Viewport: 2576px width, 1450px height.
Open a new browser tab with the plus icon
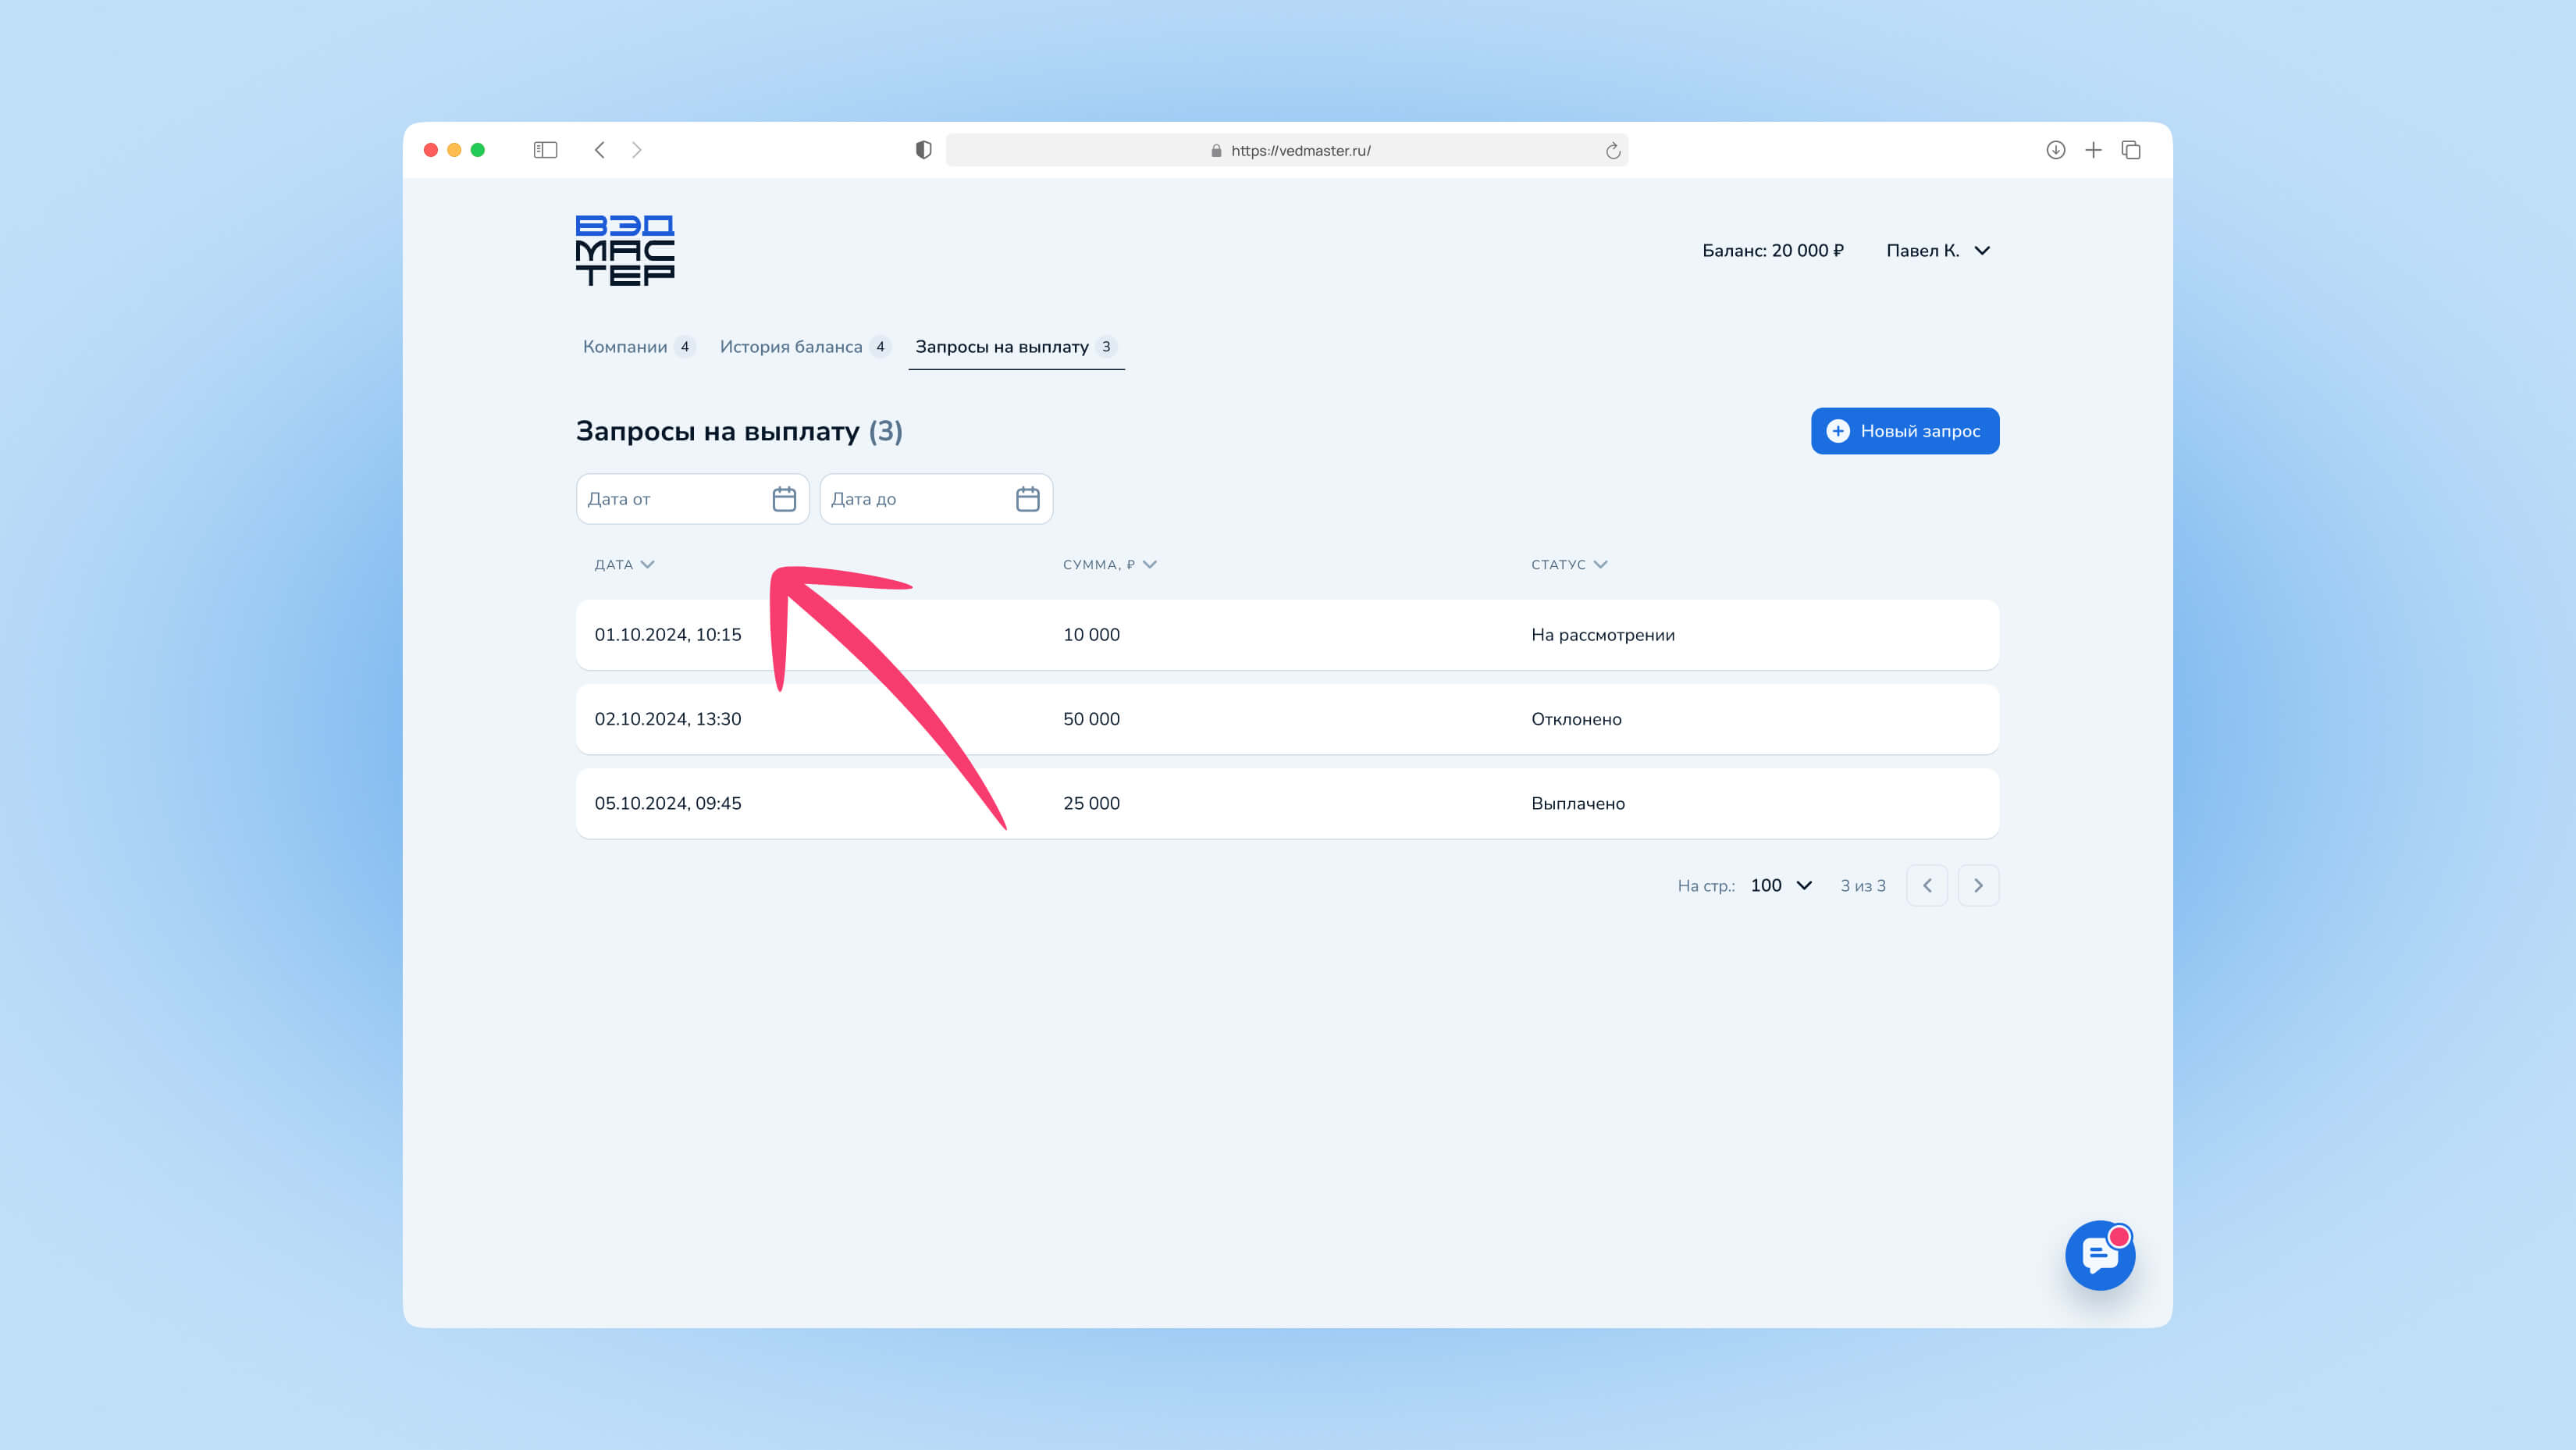(2093, 150)
